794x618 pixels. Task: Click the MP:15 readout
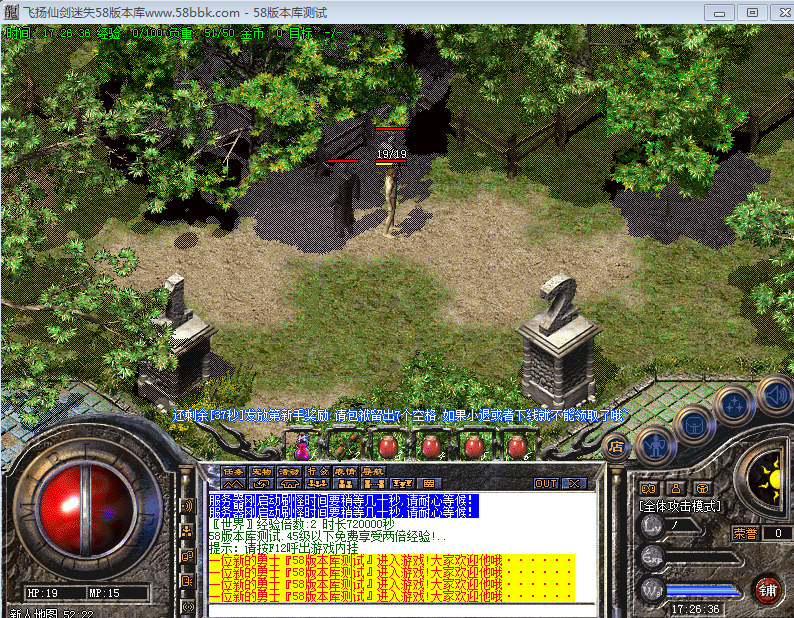(104, 593)
